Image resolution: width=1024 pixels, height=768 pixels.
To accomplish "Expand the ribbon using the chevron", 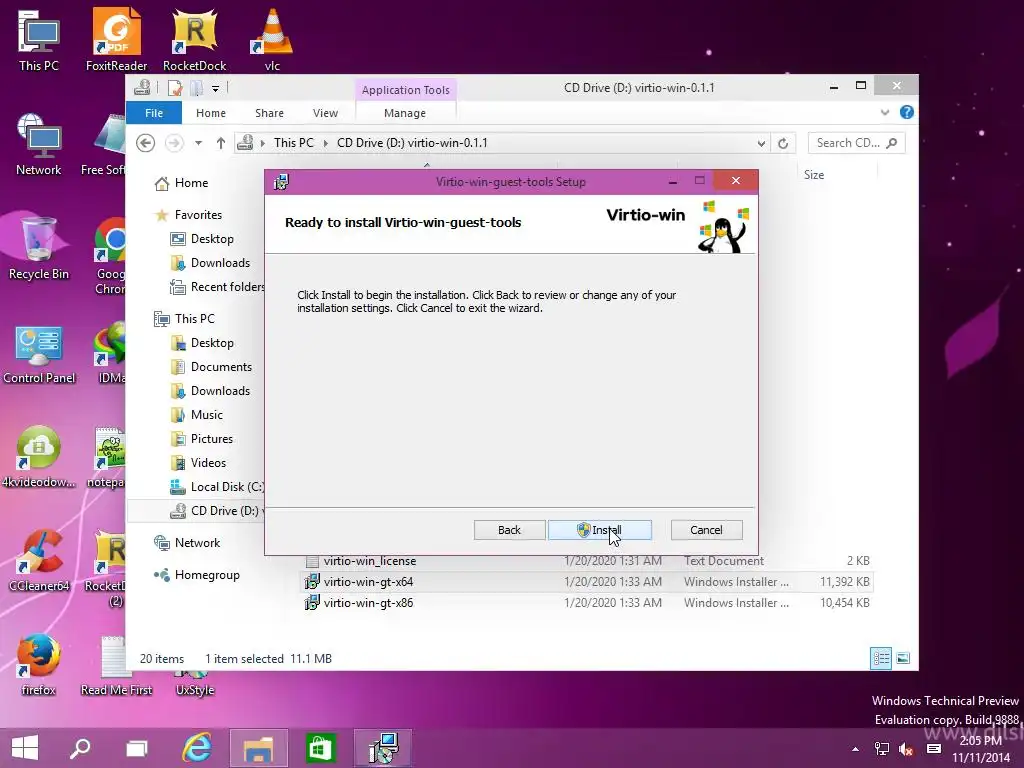I will [885, 112].
